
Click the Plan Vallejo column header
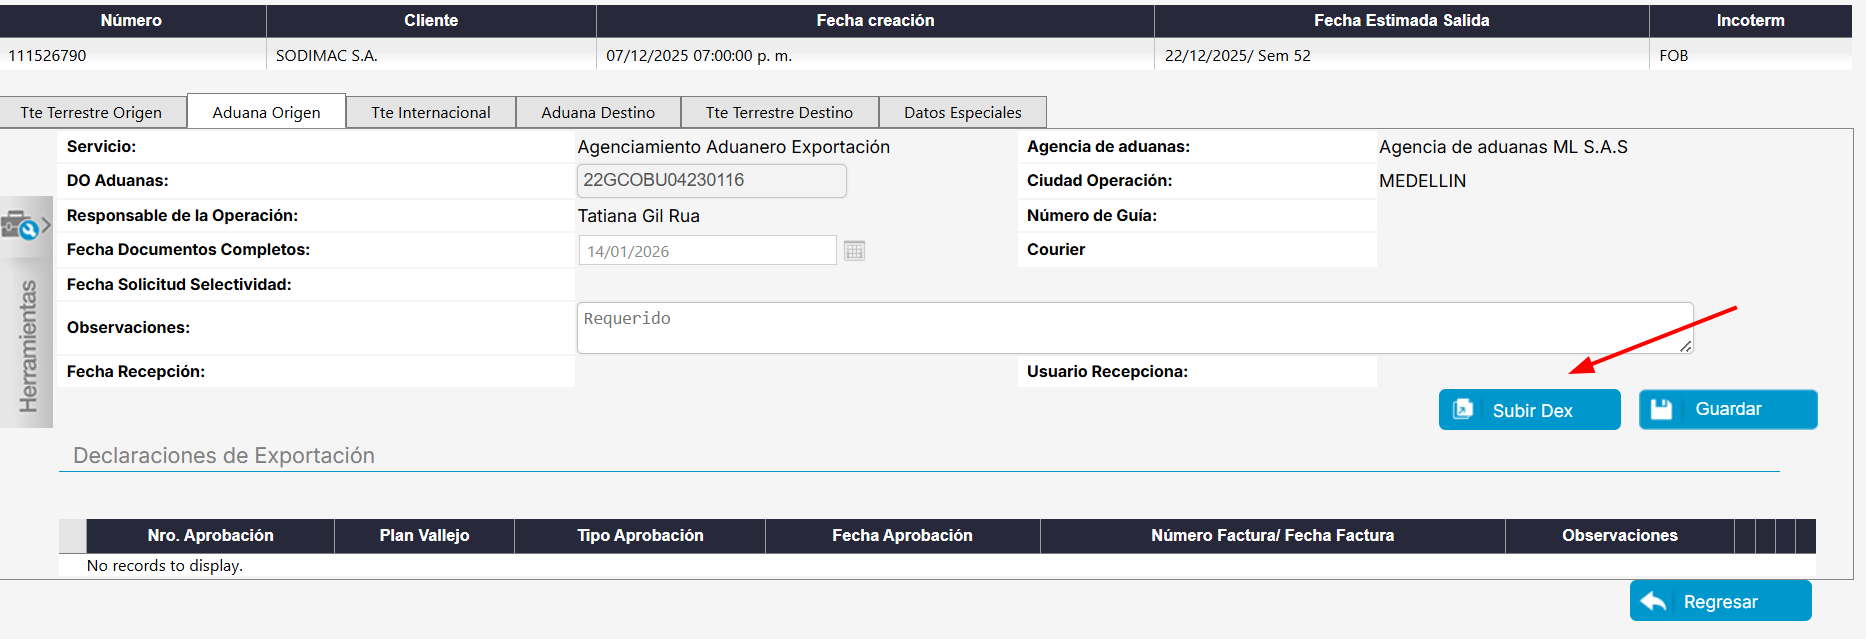point(424,536)
